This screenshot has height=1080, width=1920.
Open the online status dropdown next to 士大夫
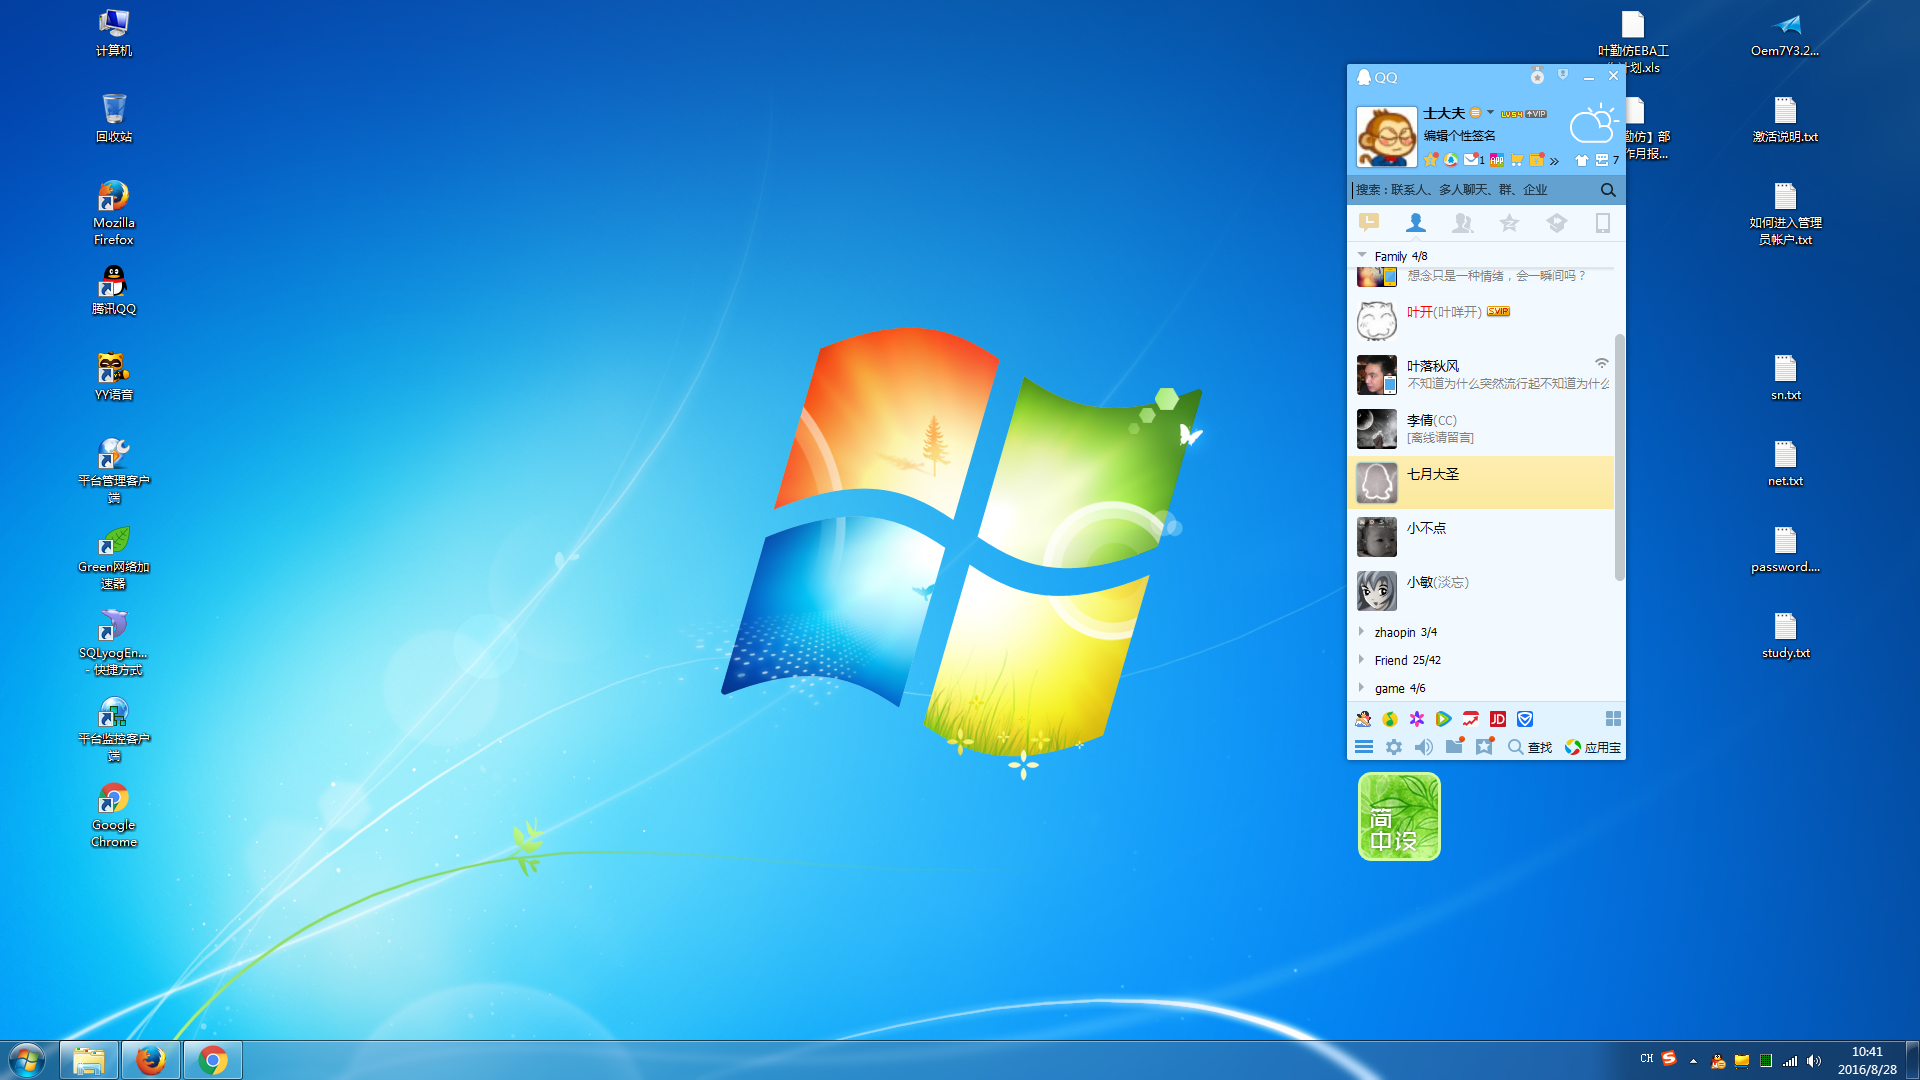click(1482, 113)
